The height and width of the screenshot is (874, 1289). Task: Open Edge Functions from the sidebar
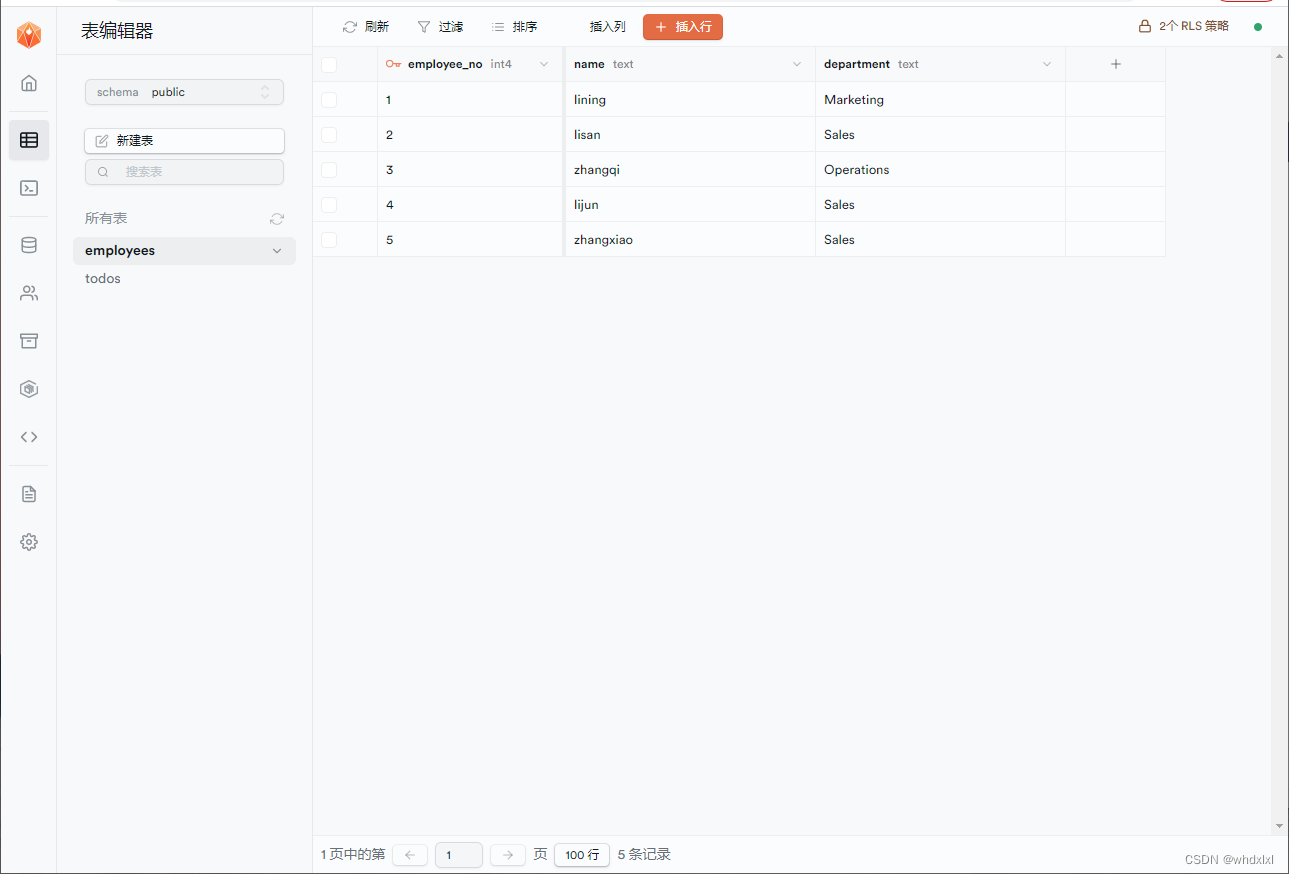click(28, 388)
